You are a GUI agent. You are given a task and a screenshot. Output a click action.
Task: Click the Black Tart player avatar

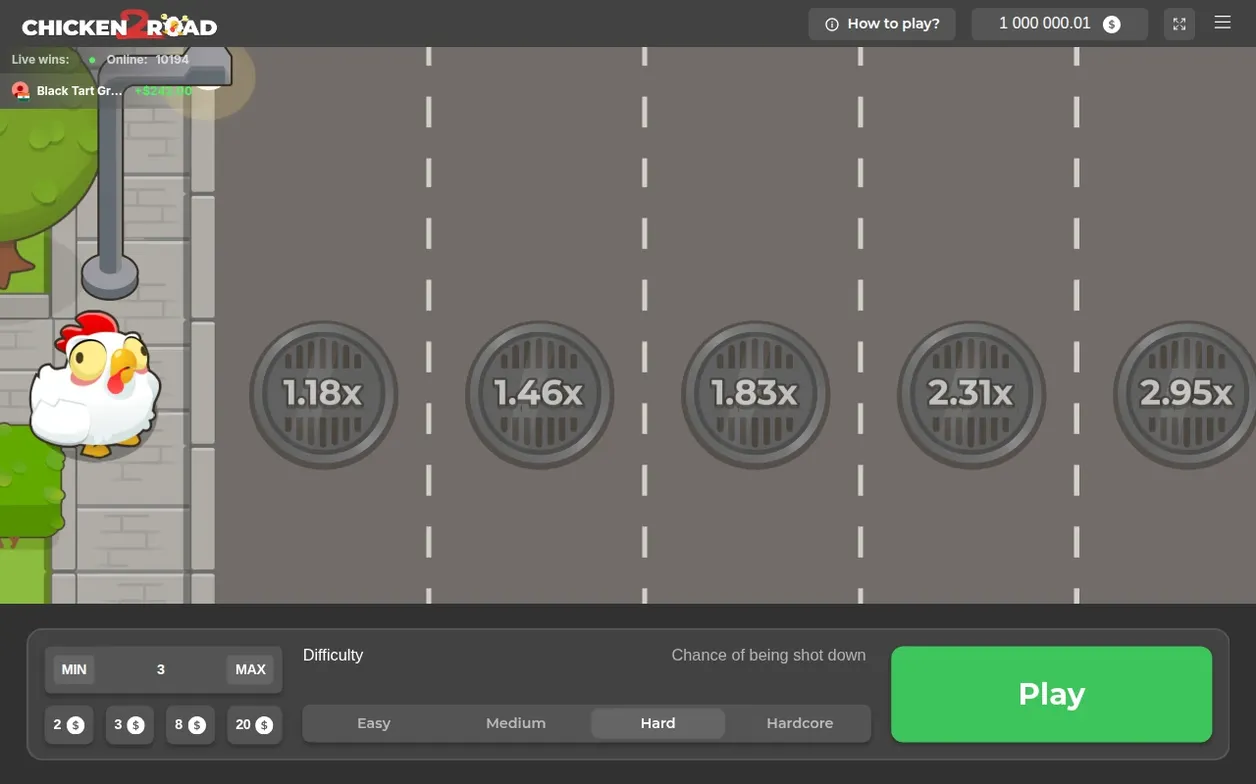coord(20,91)
